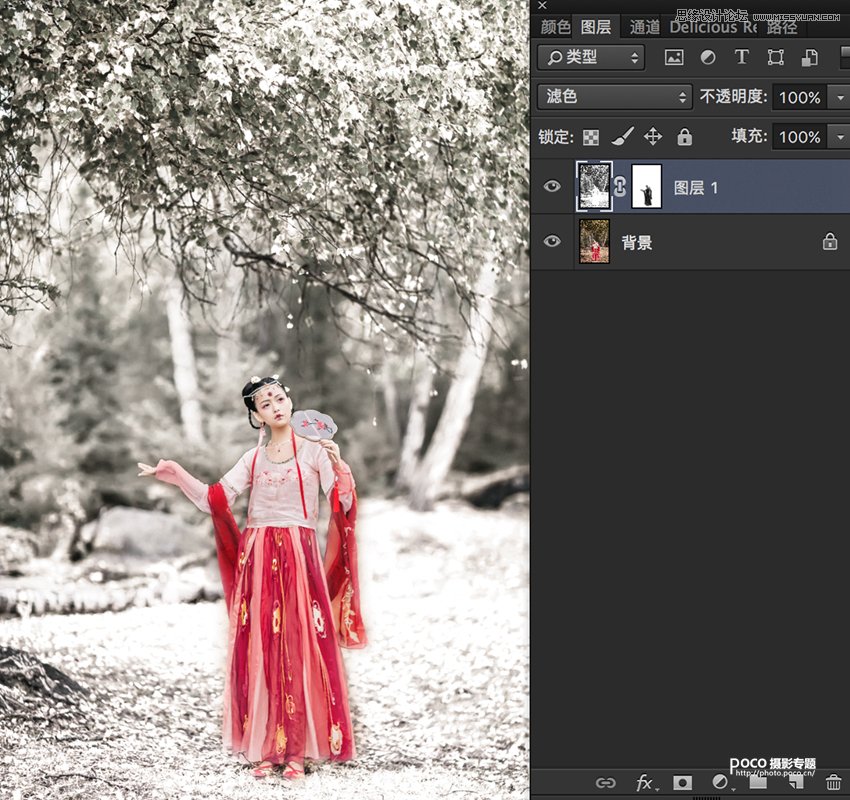
Task: Click the 填充 fill value field
Action: click(x=799, y=137)
